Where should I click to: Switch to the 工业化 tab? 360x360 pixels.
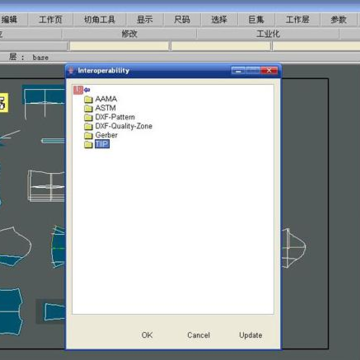tap(268, 34)
